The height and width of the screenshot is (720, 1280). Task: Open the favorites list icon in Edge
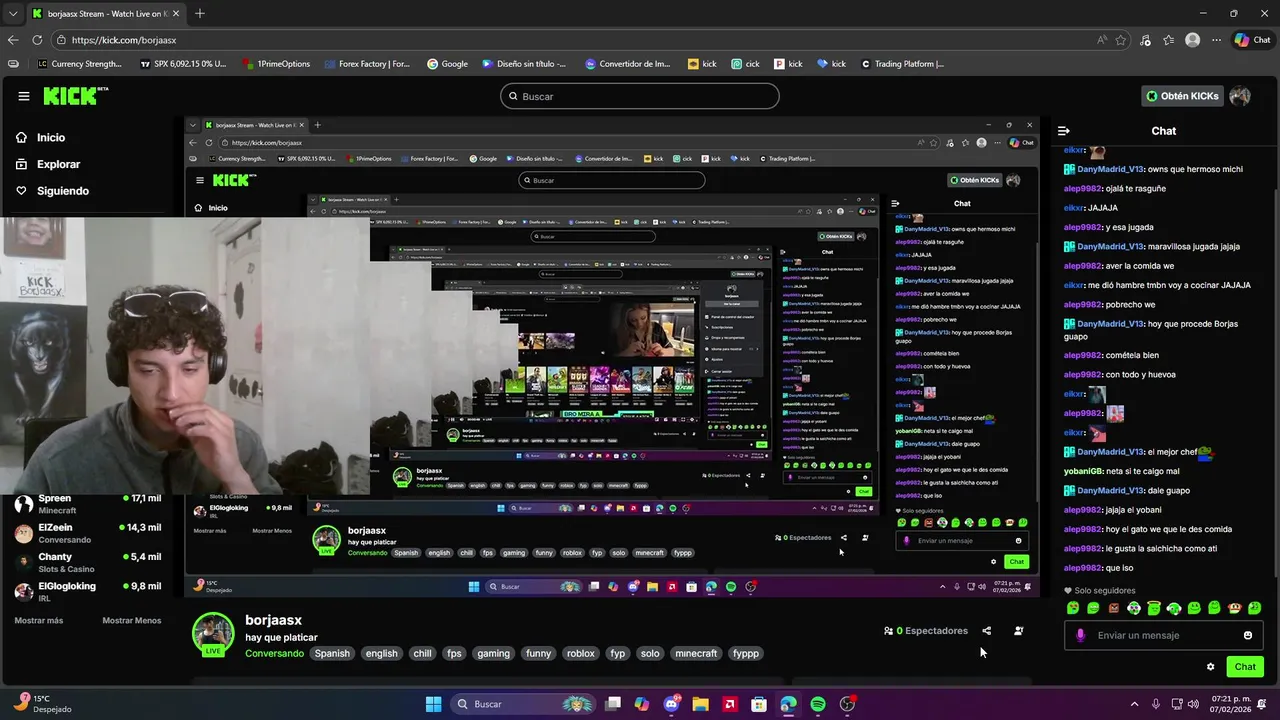[1169, 40]
